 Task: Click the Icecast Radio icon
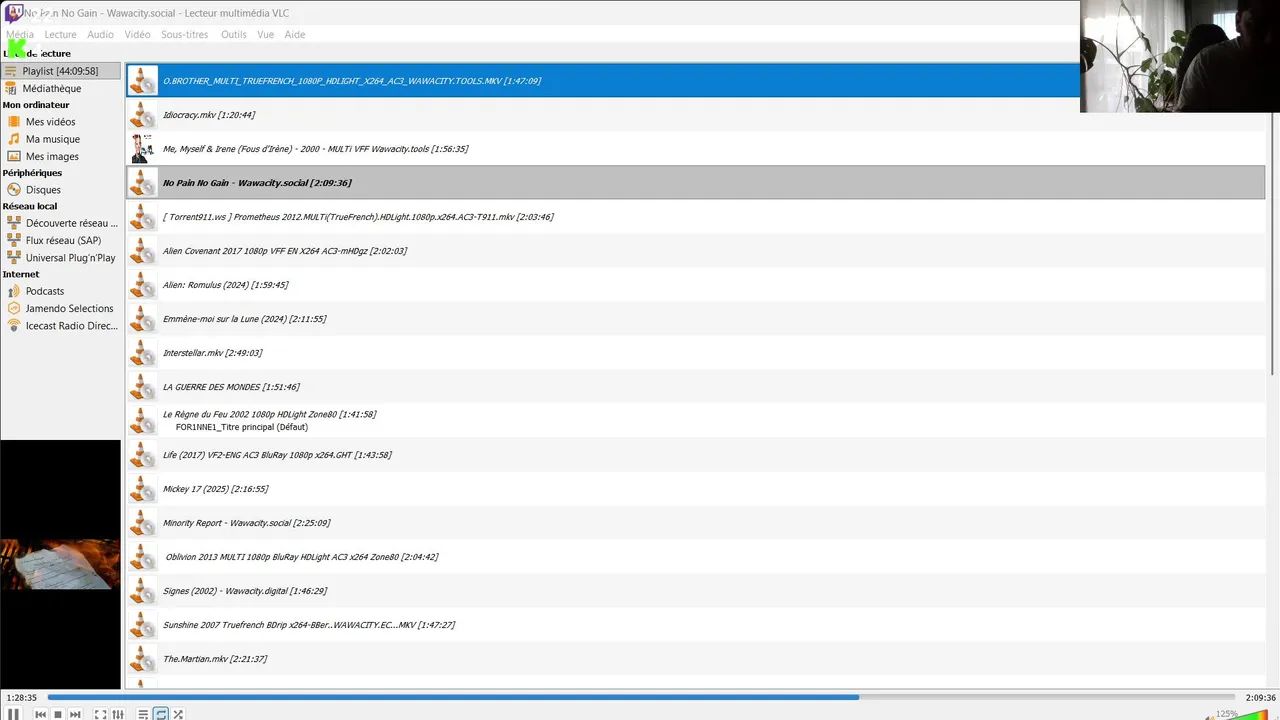[x=14, y=325]
